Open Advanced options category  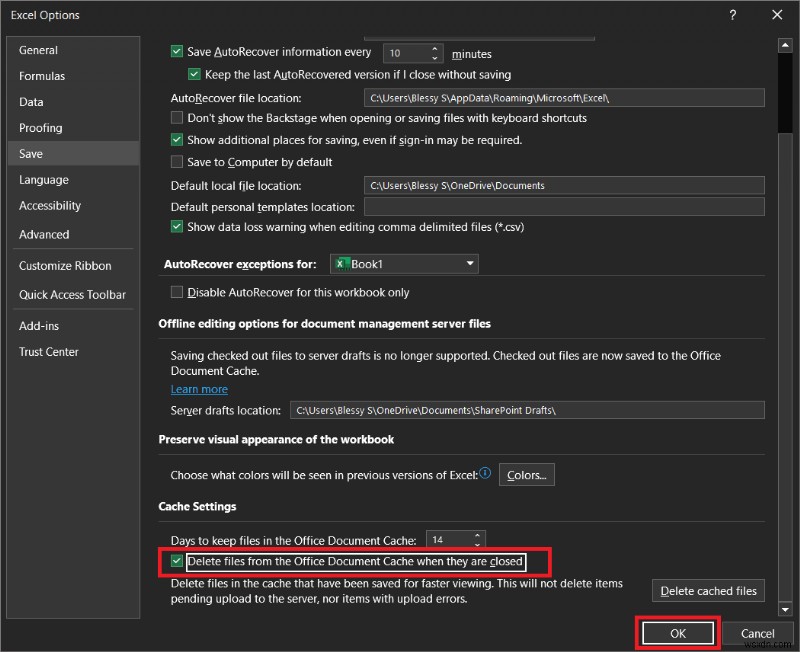click(44, 235)
